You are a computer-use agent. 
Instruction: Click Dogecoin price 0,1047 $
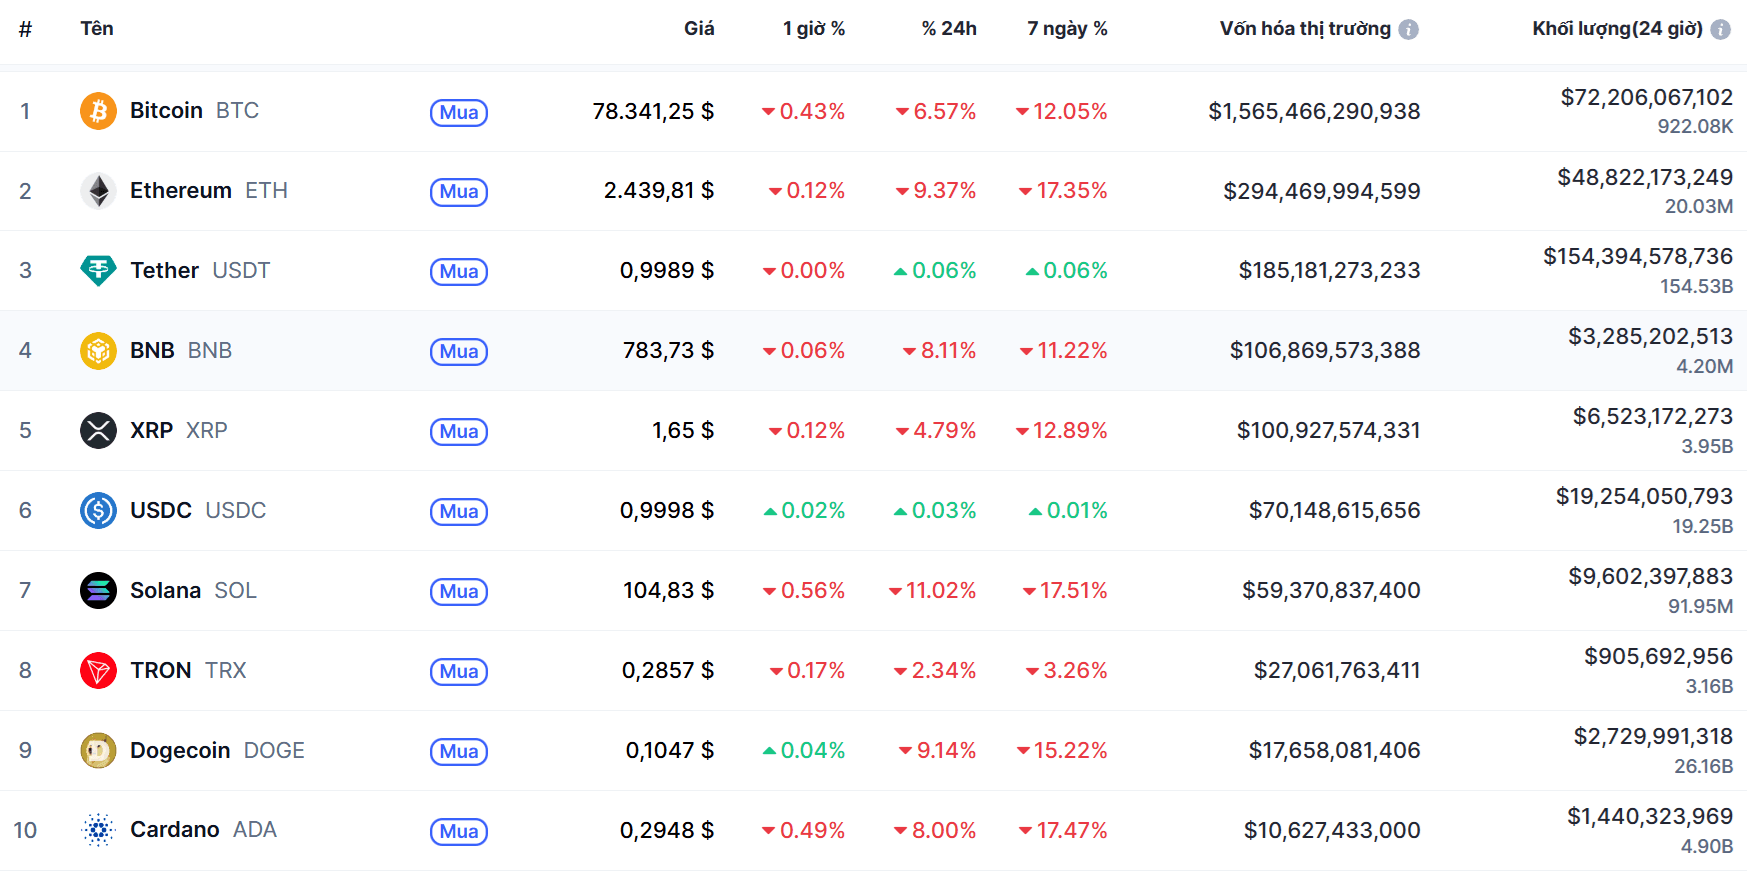[670, 750]
